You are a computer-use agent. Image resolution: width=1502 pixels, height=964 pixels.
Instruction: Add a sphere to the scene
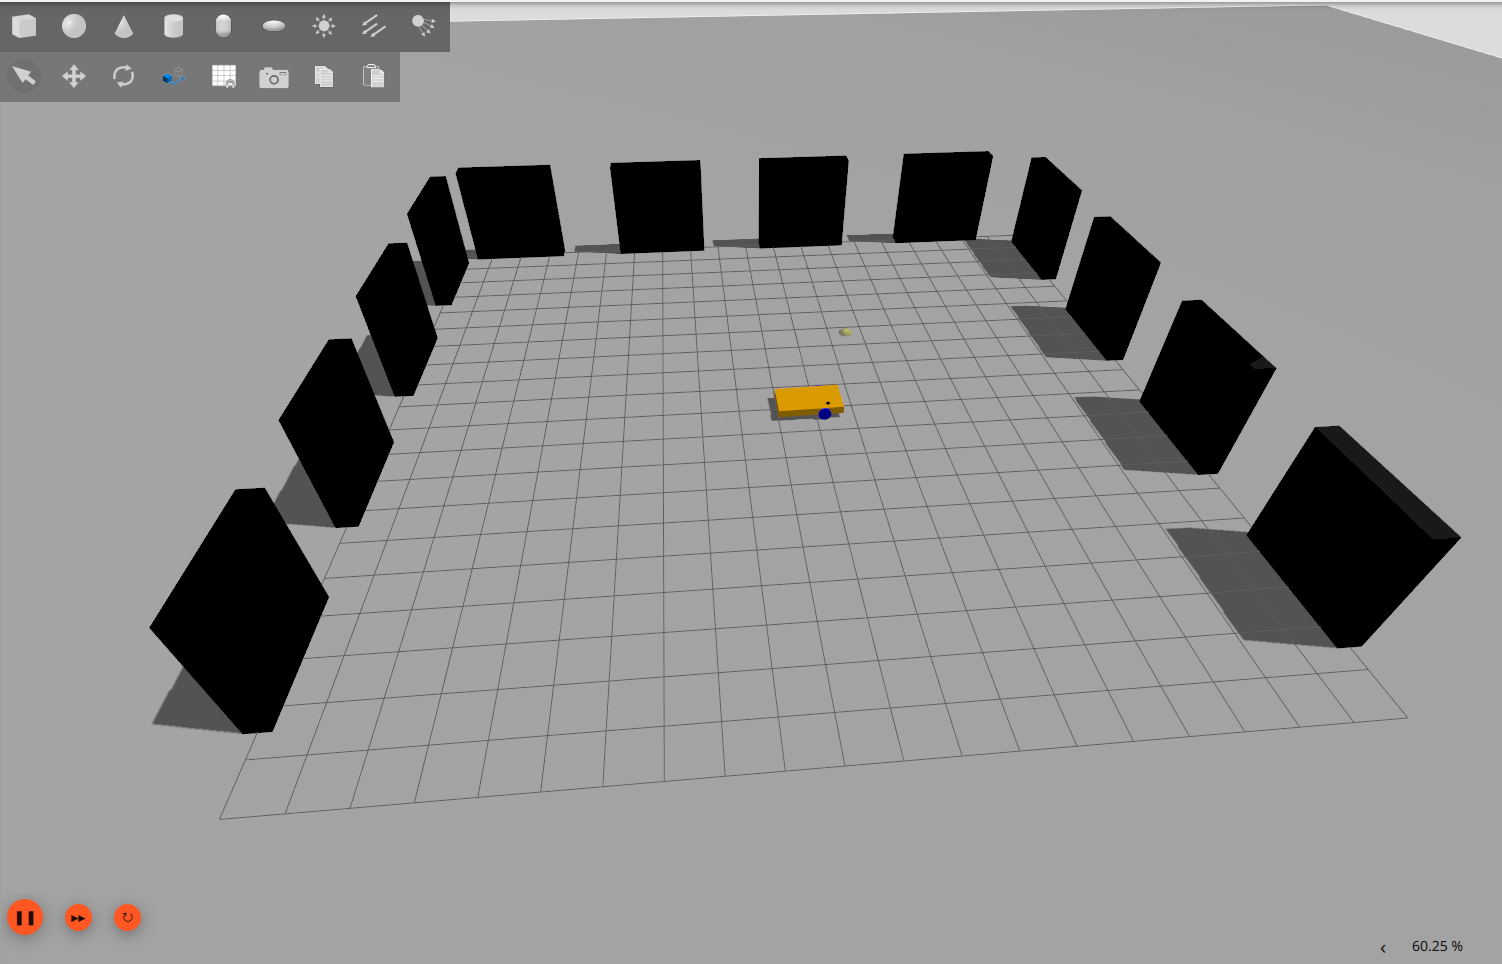[x=74, y=26]
